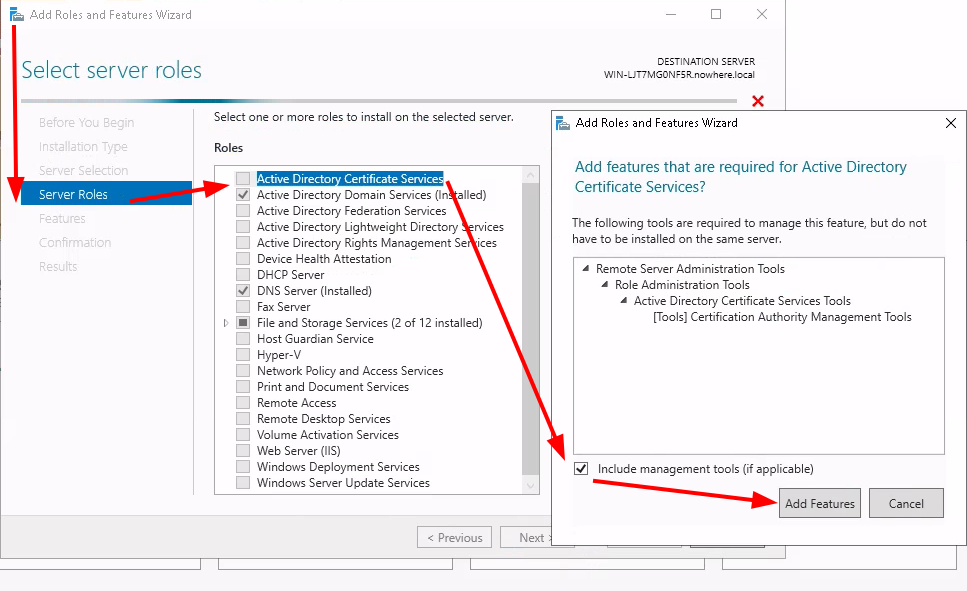Screen dimensions: 967x591
Task: Check Remote Desktop Services checkbox
Action: coord(243,419)
